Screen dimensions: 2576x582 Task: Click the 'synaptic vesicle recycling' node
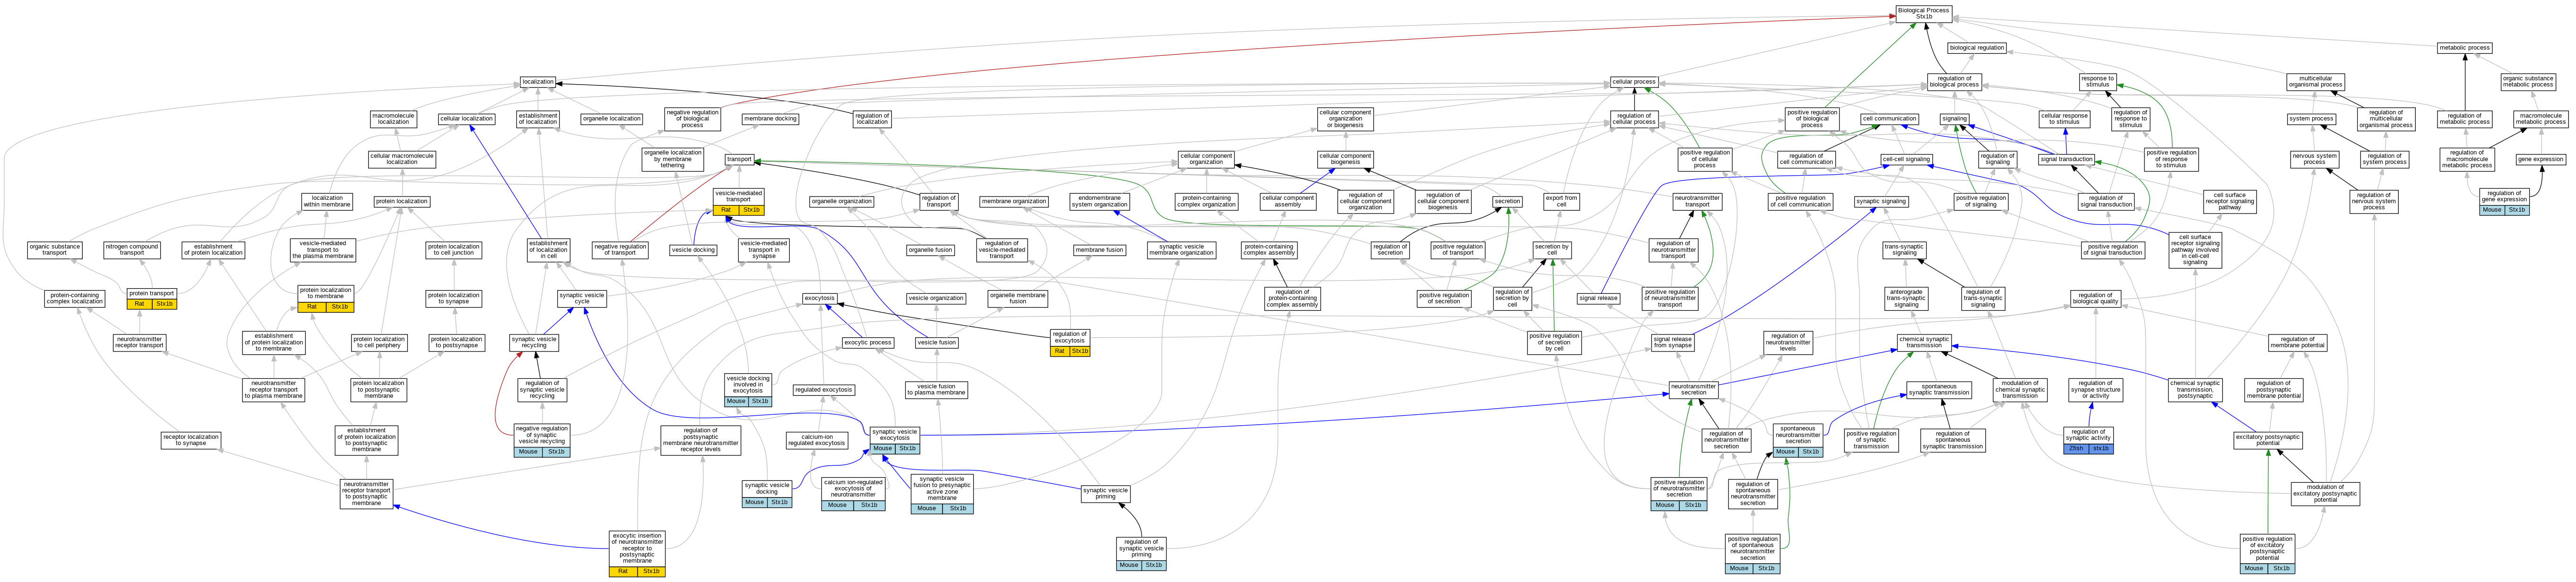534,342
